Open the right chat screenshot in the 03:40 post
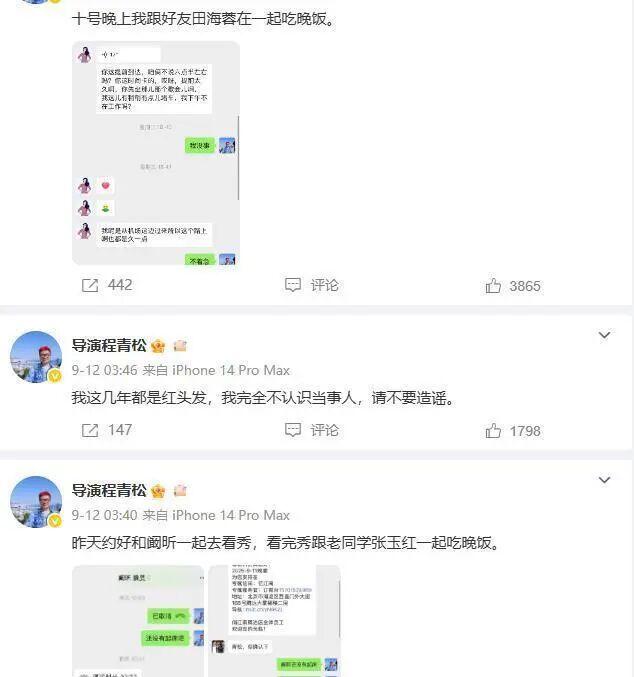Viewport: 634px width, 677px height. (x=274, y=621)
